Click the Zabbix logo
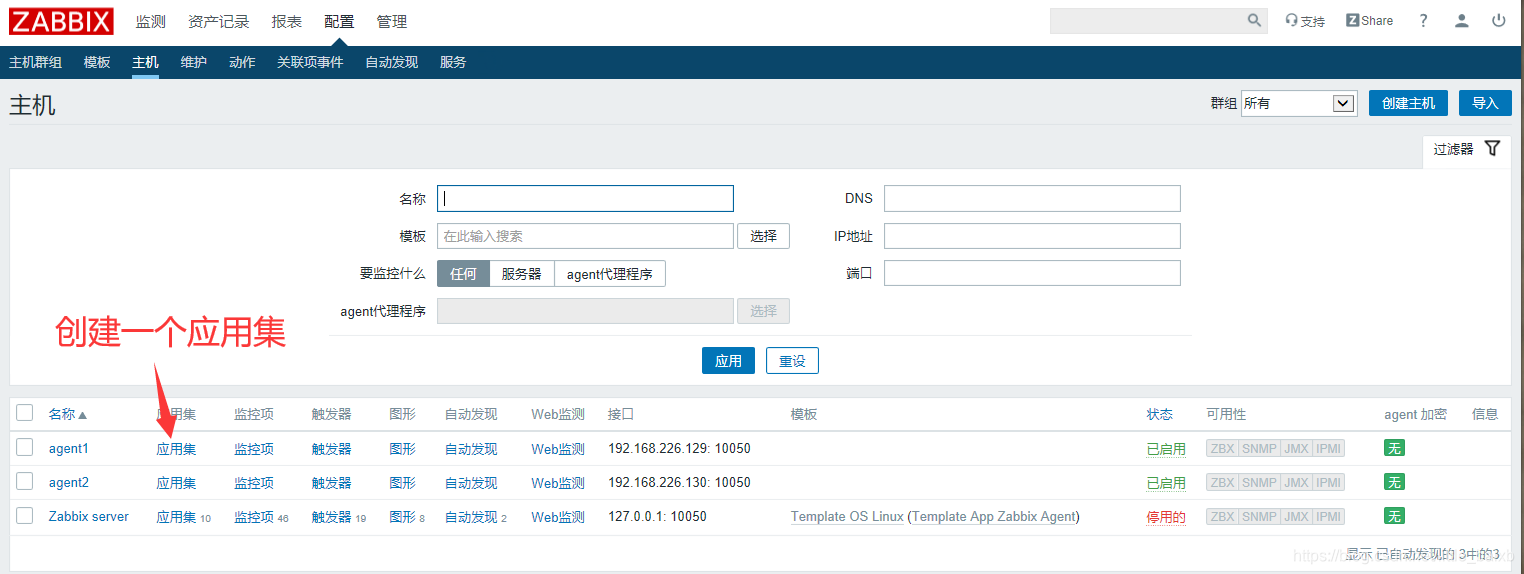Image resolution: width=1524 pixels, height=574 pixels. point(61,21)
